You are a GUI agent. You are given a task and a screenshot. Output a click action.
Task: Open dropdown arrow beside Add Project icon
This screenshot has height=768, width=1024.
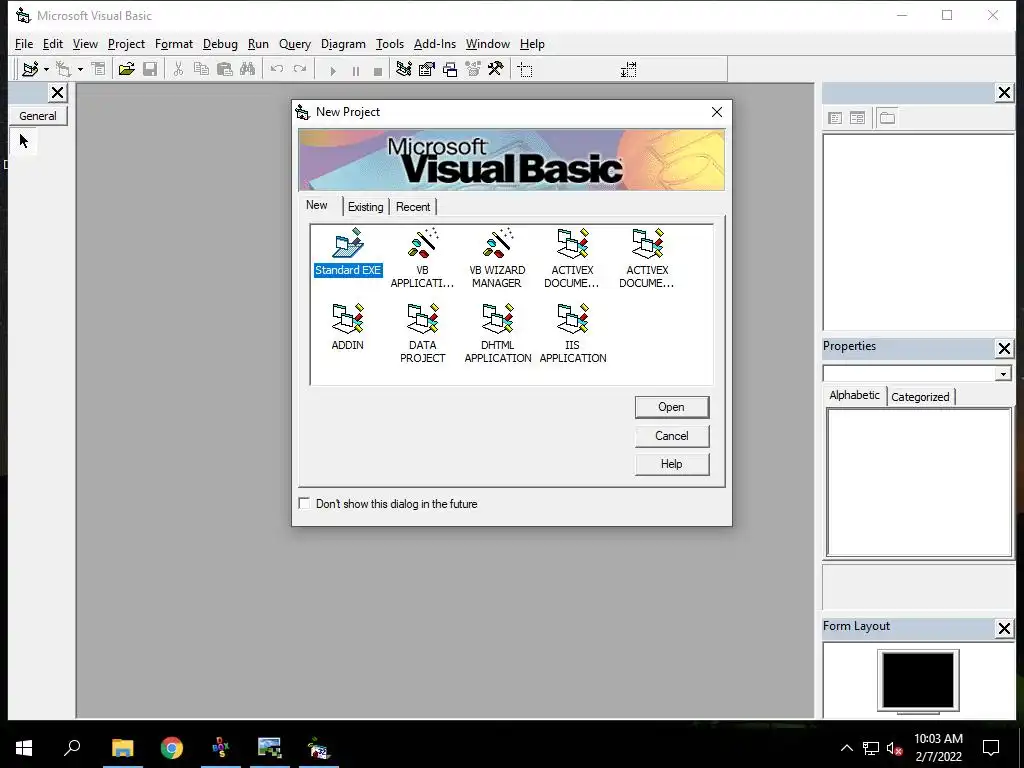pyautogui.click(x=46, y=69)
